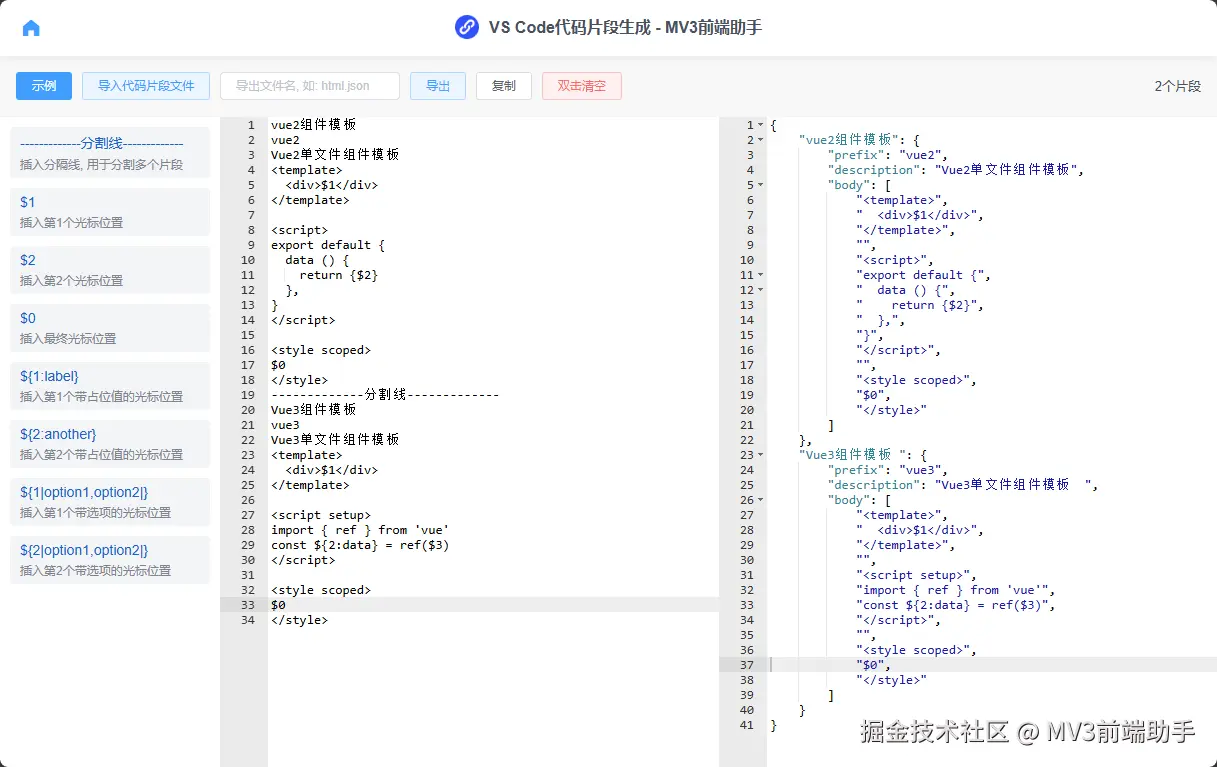
Task: Click the 复制 copy button
Action: coord(504,86)
